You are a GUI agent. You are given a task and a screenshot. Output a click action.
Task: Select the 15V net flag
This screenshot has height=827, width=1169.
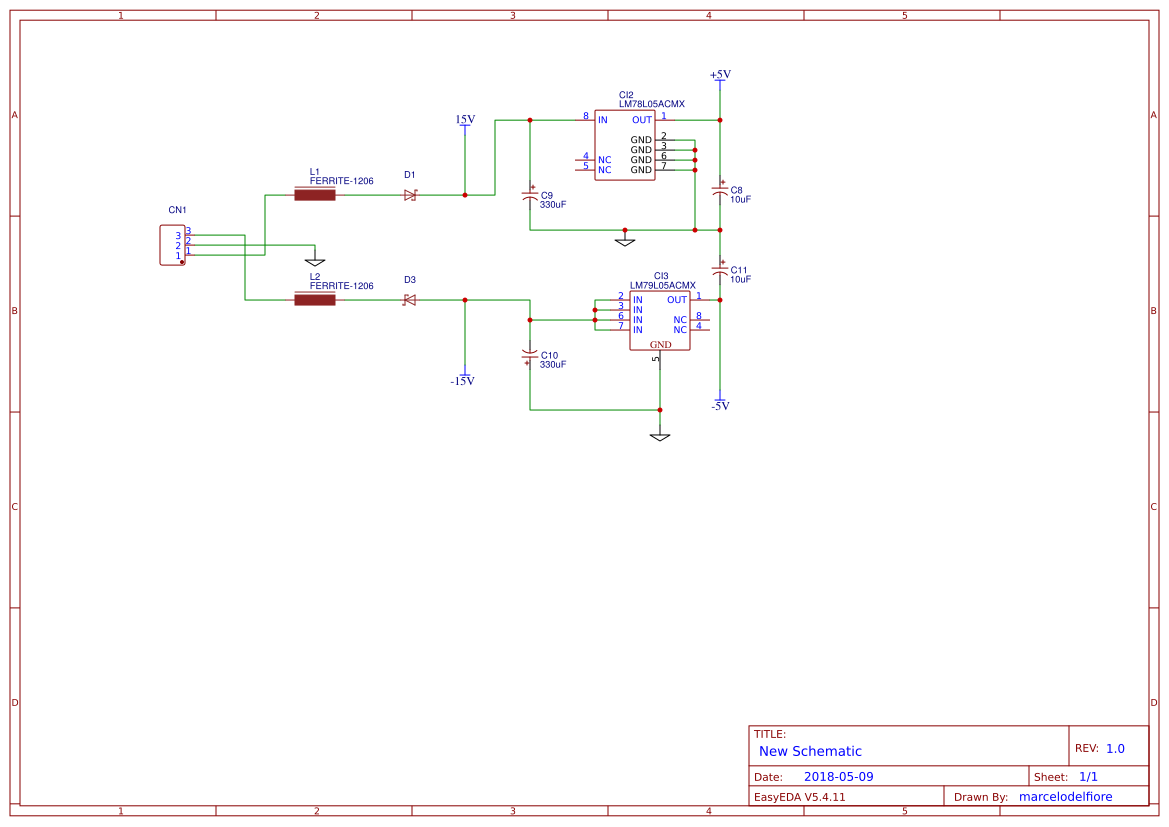[466, 119]
